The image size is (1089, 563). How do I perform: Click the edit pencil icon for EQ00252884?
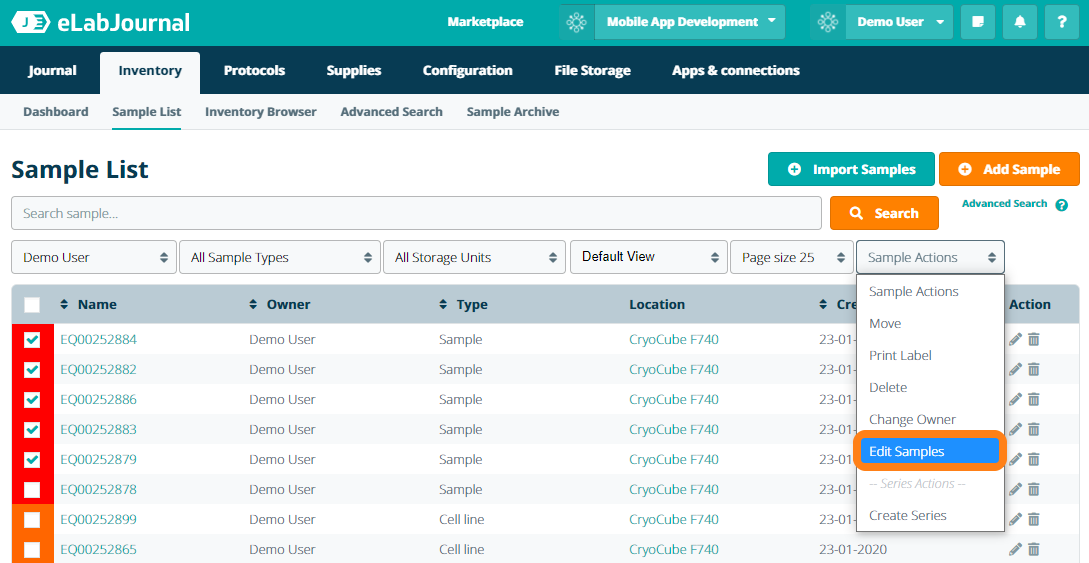tap(1015, 340)
